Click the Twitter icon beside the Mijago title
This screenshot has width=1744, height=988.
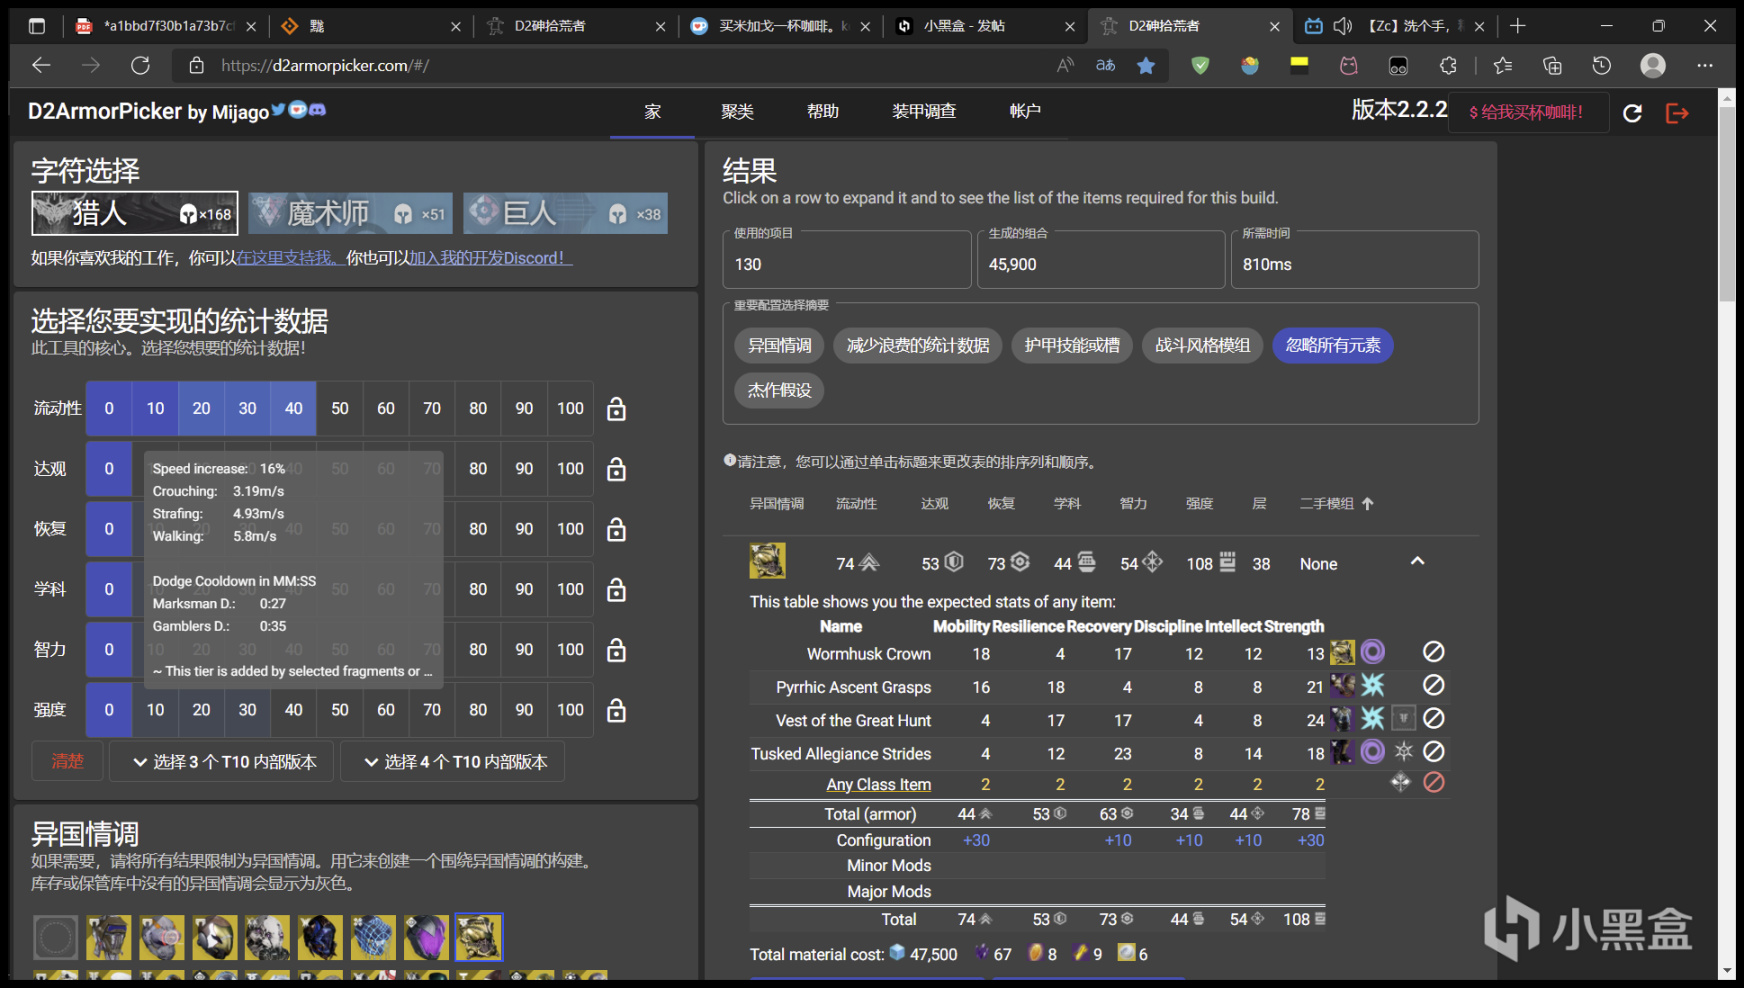[x=278, y=109]
